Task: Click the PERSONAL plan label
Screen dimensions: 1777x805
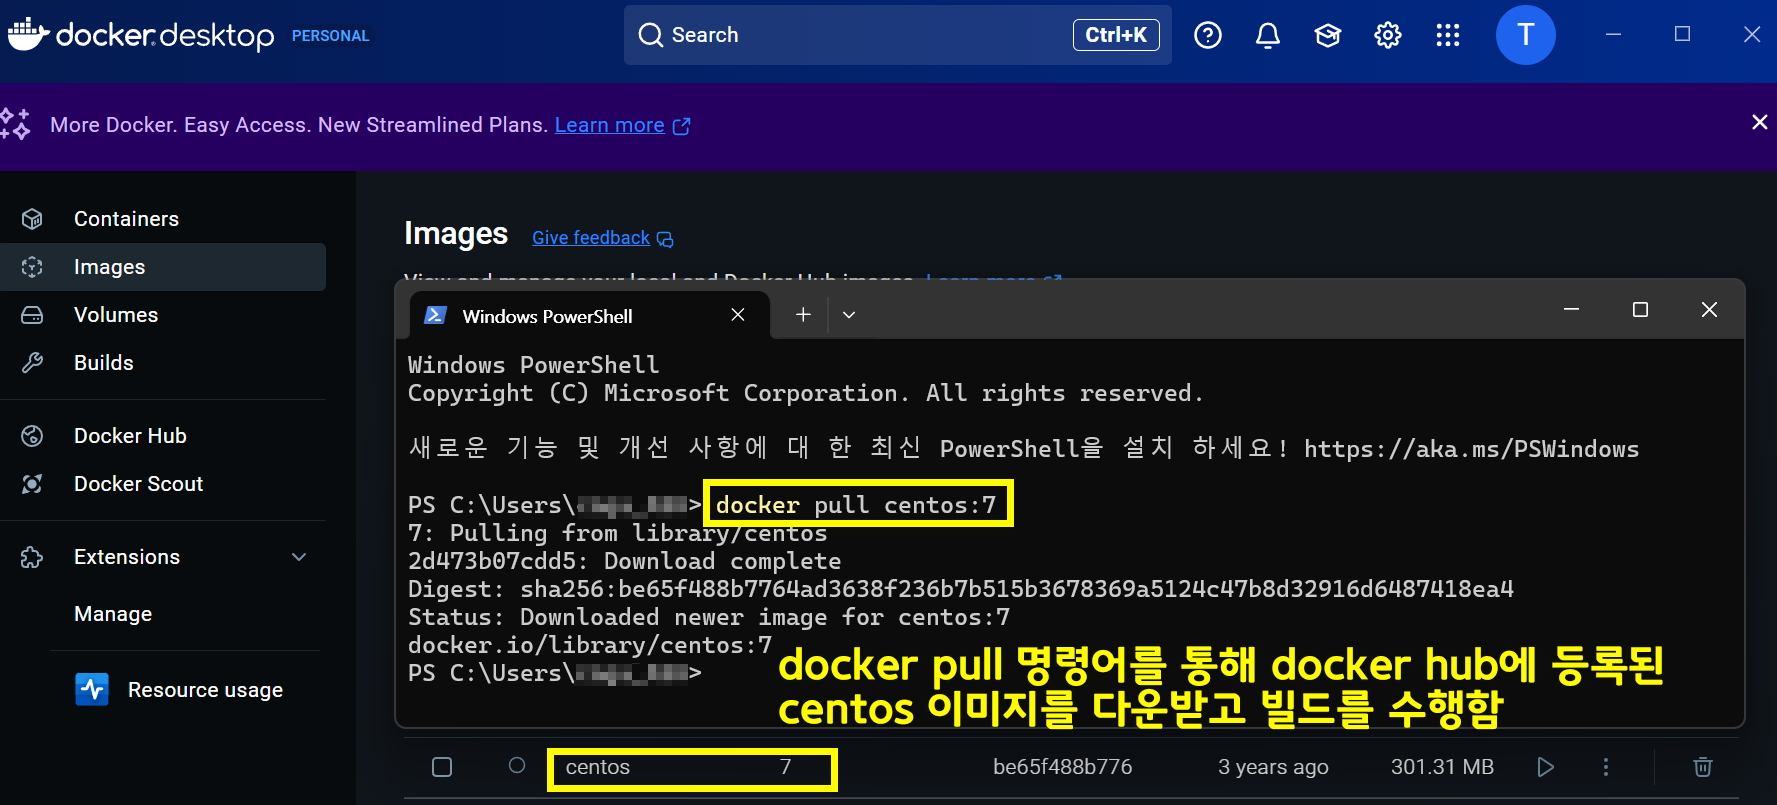Action: point(331,36)
